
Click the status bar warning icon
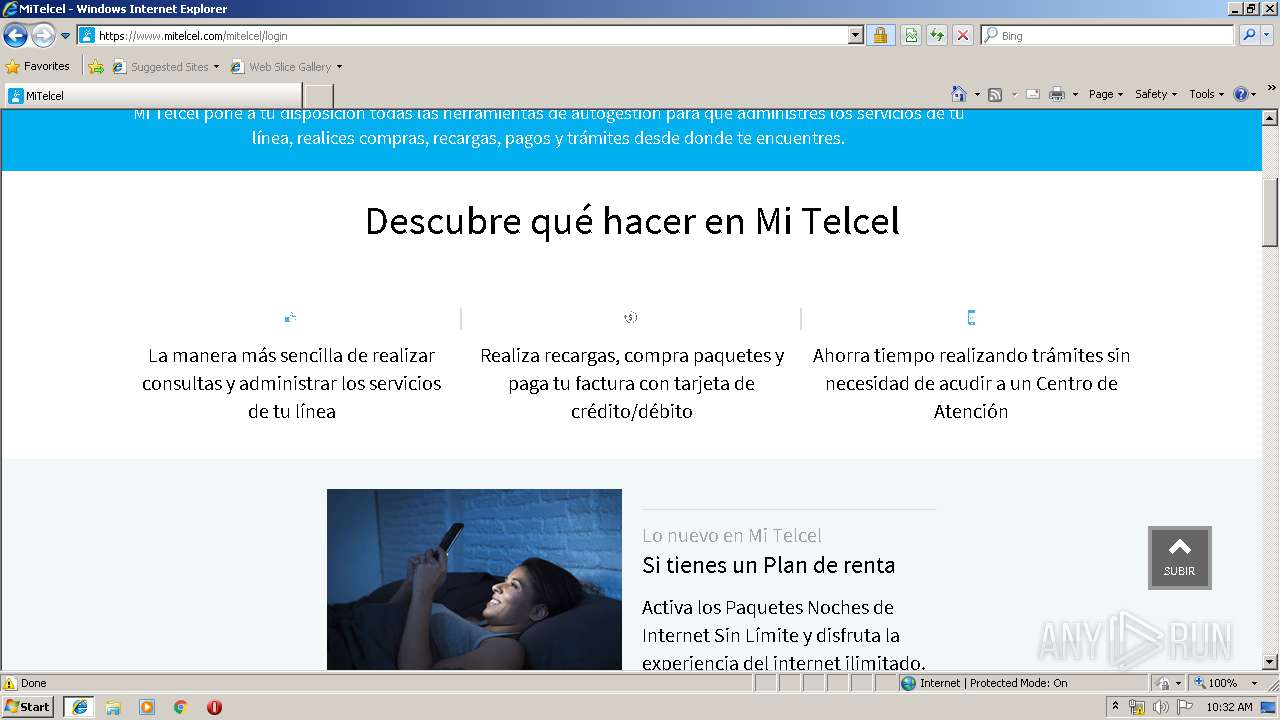tap(10, 683)
